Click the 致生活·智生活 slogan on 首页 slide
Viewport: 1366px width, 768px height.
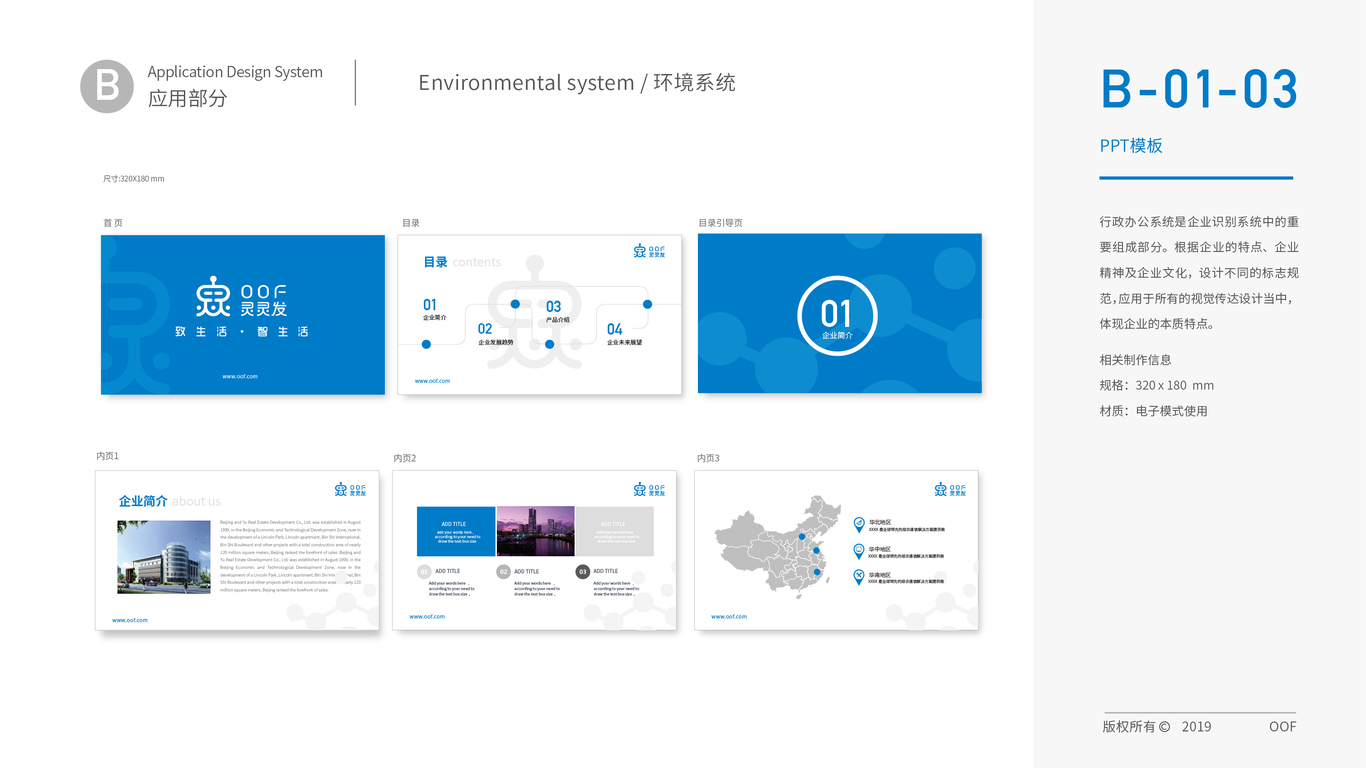pyautogui.click(x=242, y=331)
